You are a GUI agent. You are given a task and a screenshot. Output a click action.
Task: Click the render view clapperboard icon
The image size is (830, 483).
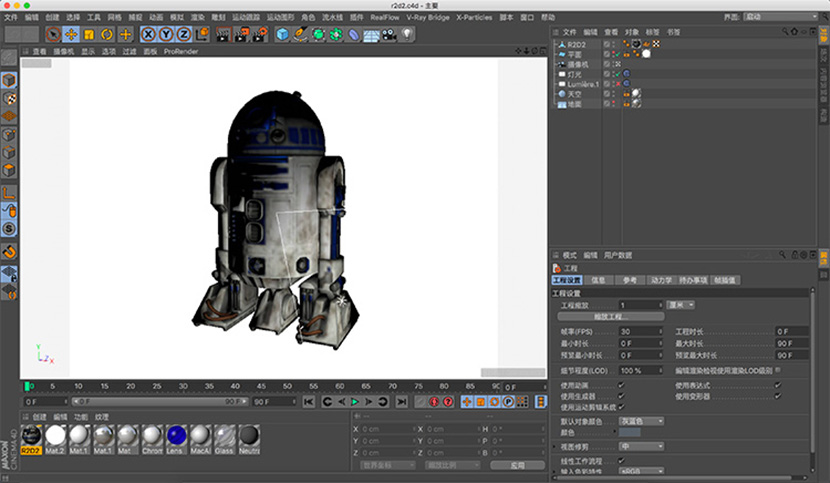click(x=224, y=34)
